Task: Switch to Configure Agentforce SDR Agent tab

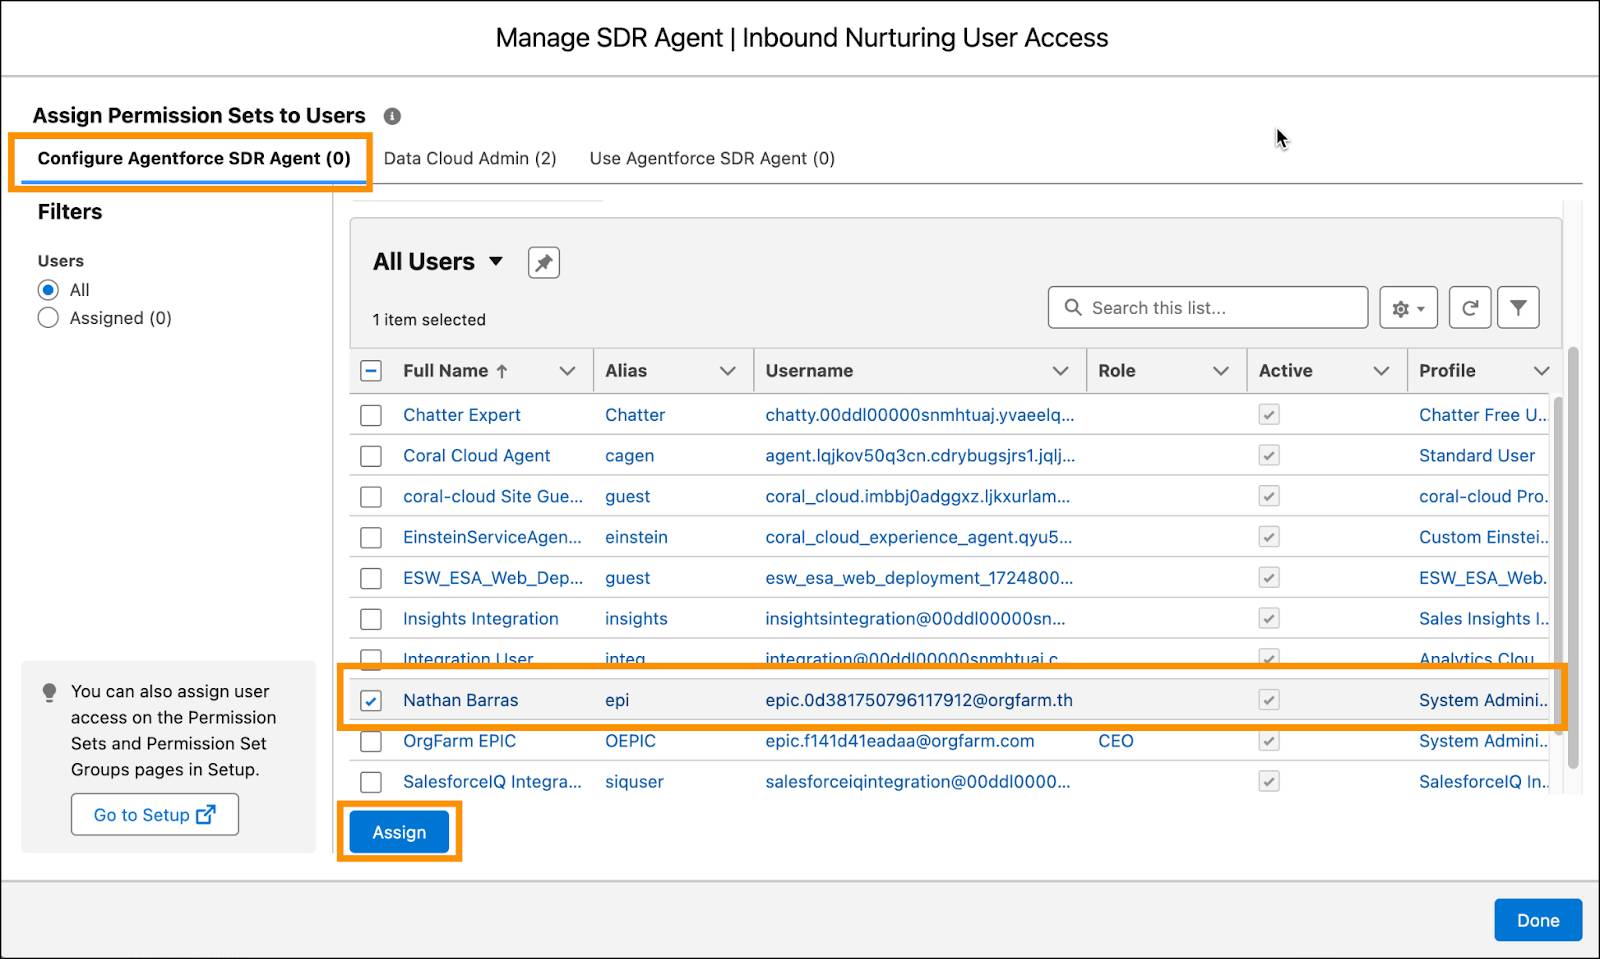Action: point(194,158)
